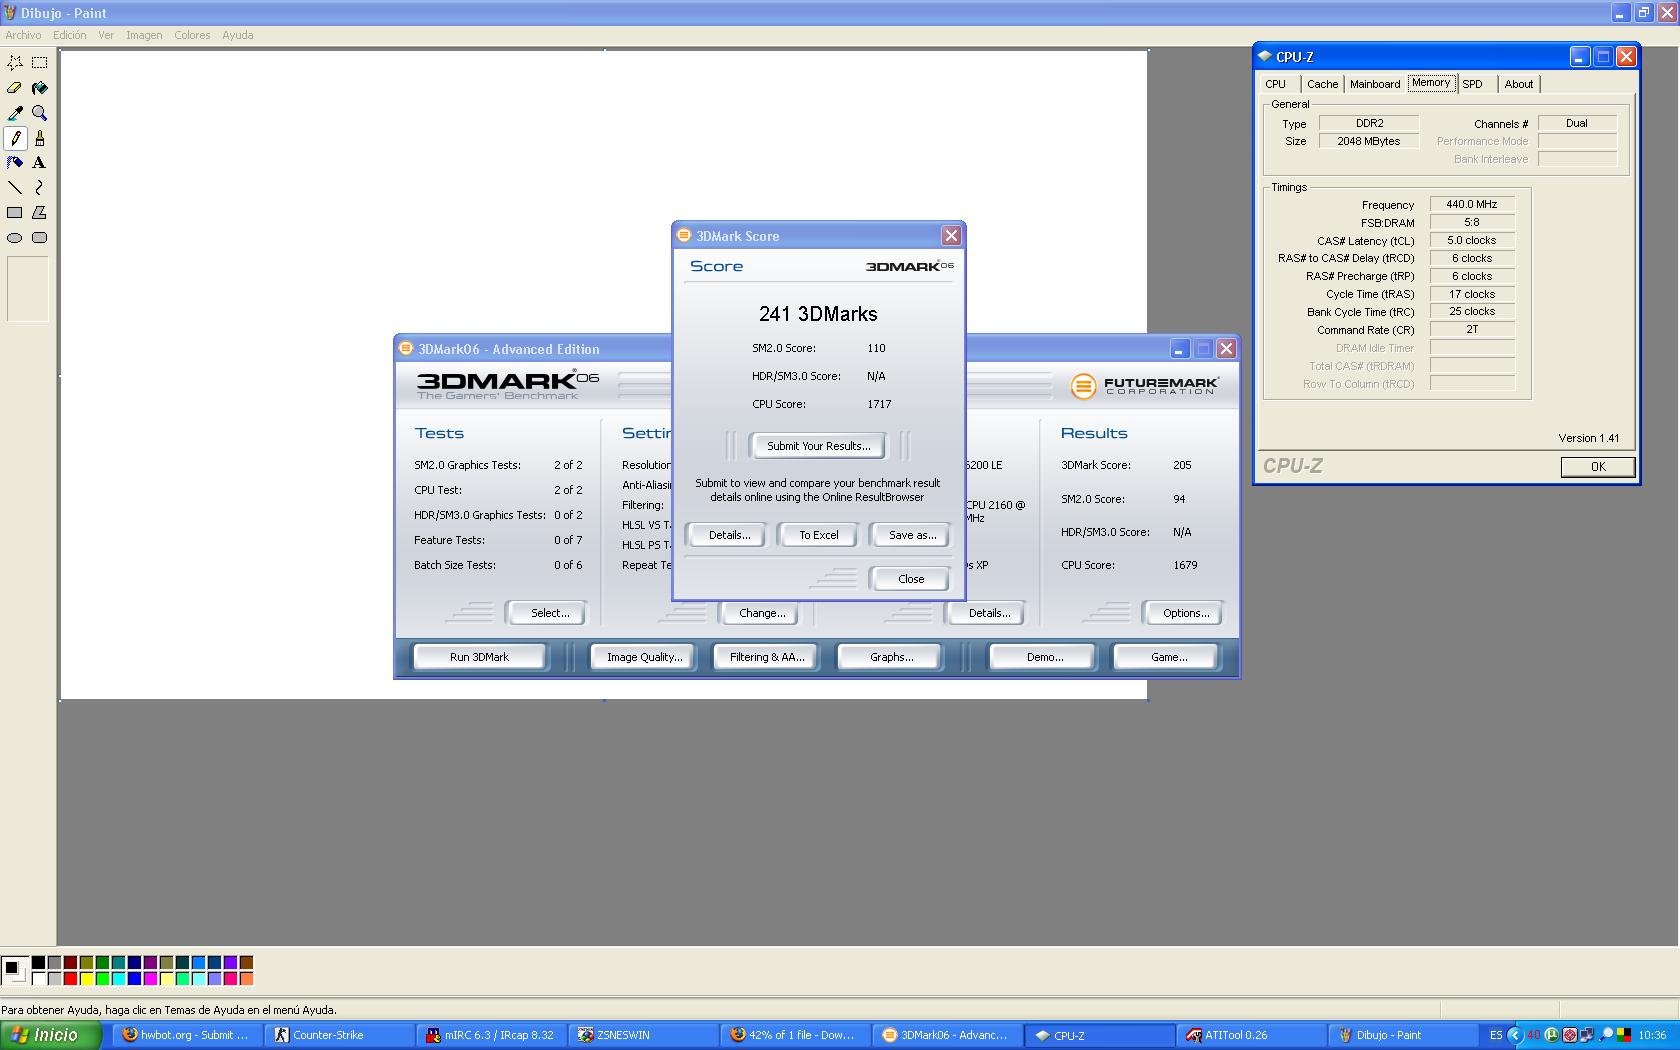The width and height of the screenshot is (1680, 1050).
Task: Select the Text tool in Paint
Action: [40, 163]
